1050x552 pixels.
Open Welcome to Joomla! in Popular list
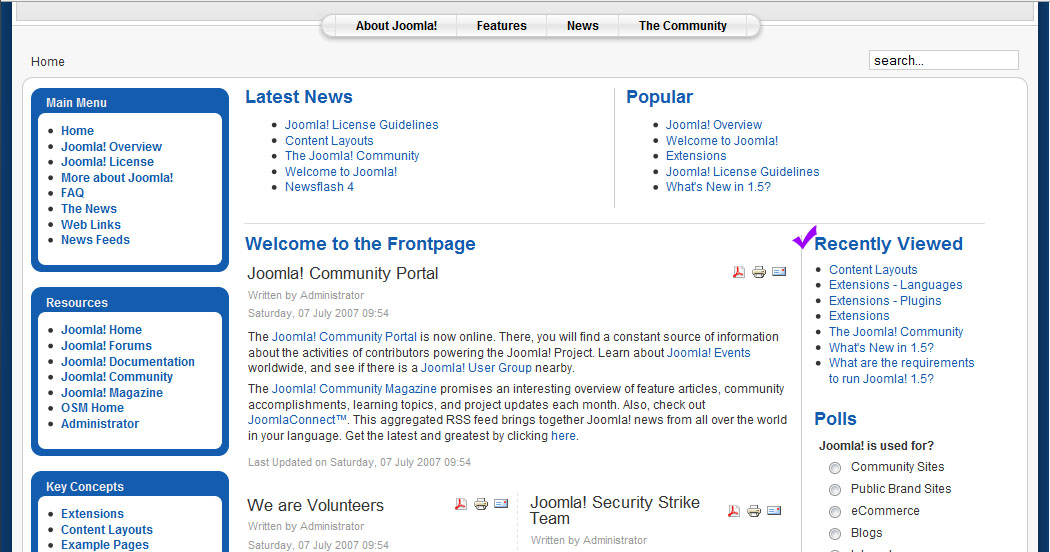tap(722, 141)
